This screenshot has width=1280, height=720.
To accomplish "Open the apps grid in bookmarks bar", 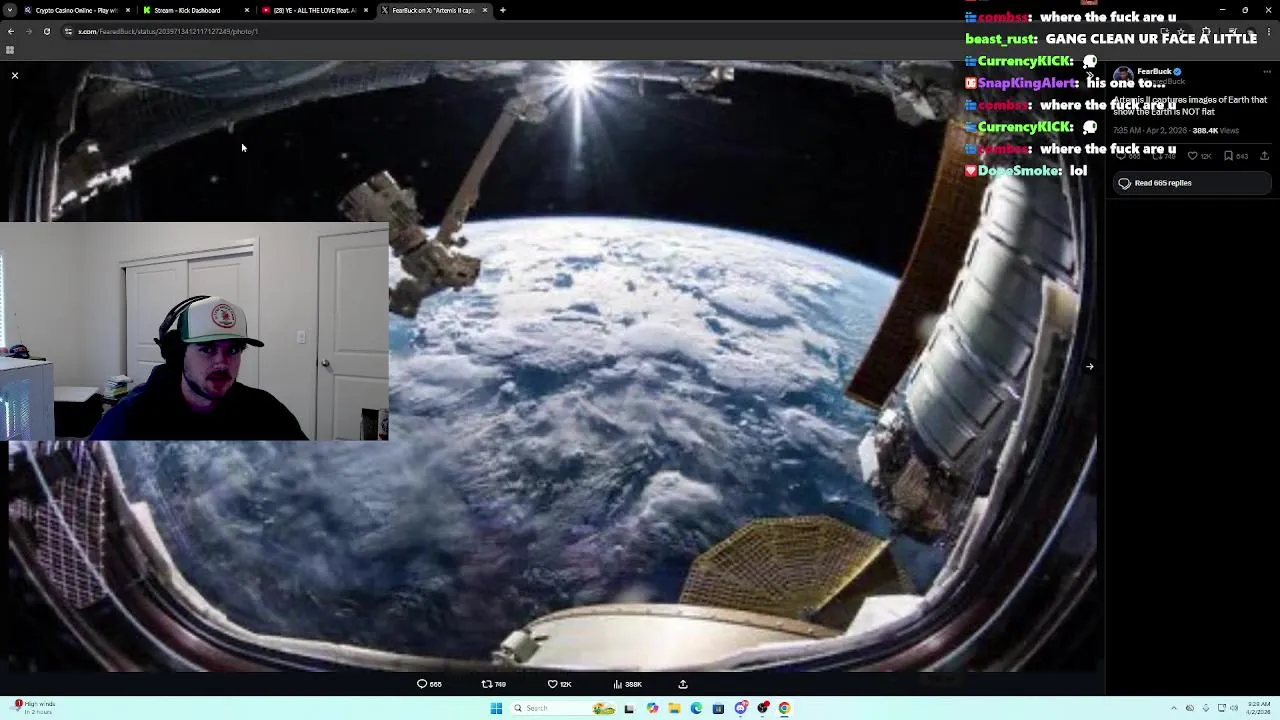I will pos(10,50).
